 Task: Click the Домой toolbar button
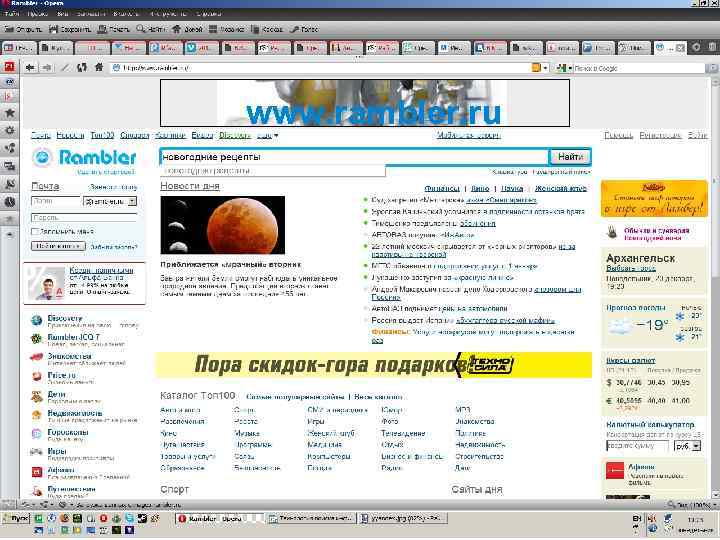click(x=187, y=29)
